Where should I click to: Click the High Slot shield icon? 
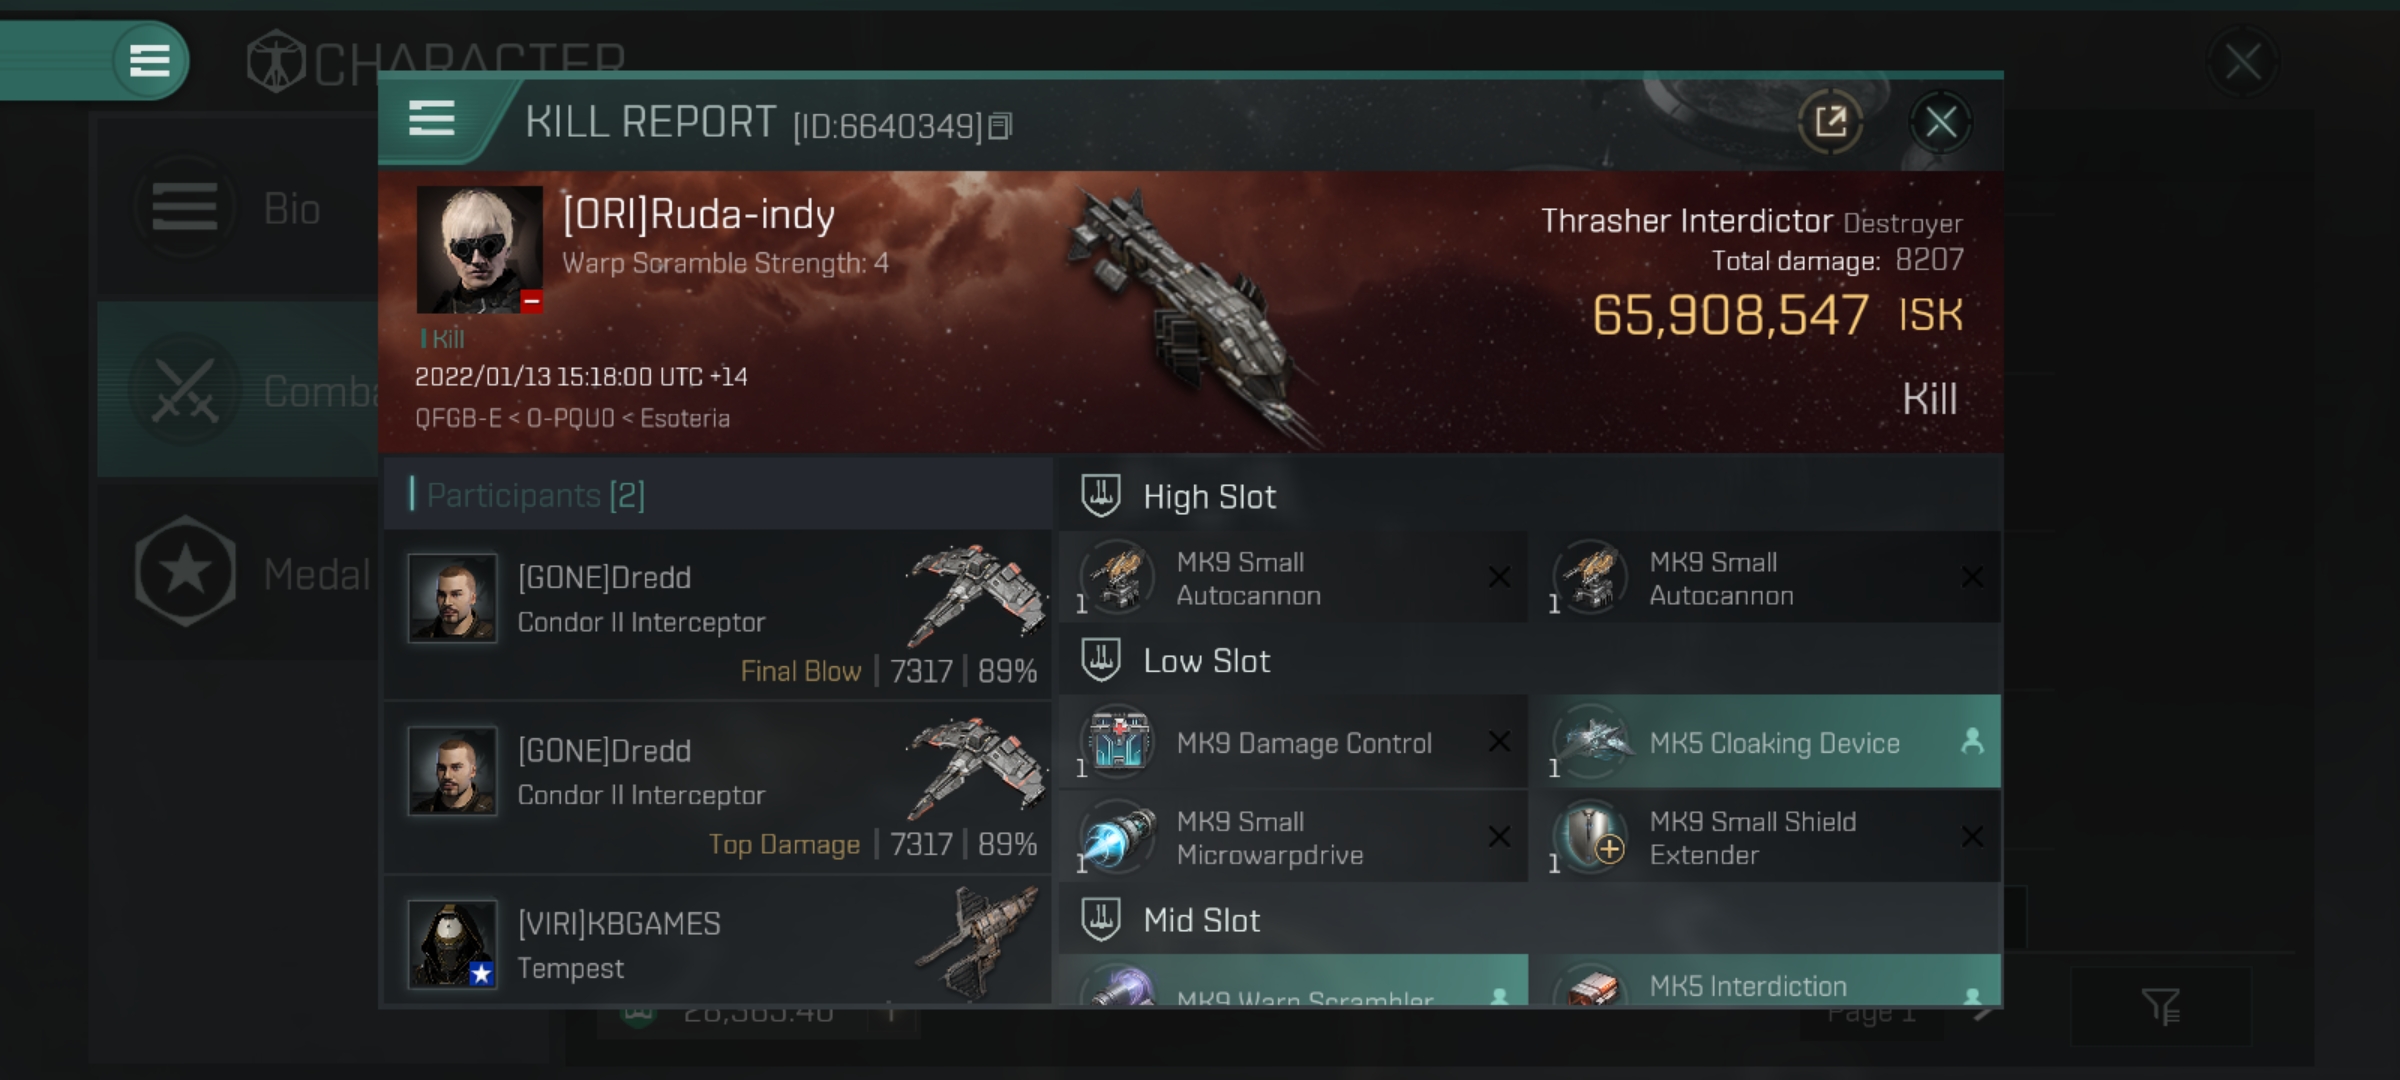click(x=1099, y=494)
